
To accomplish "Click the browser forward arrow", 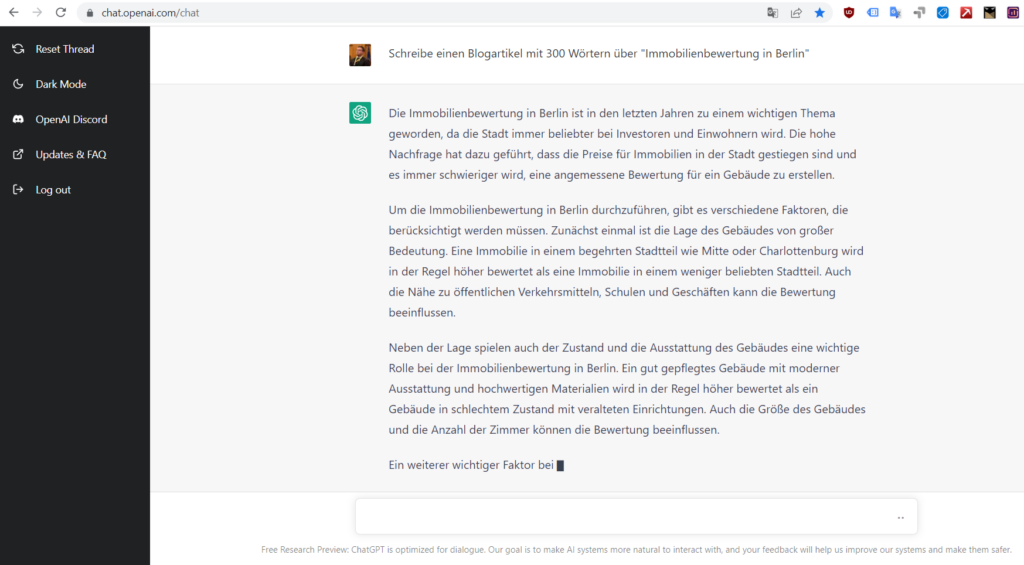I will coord(37,12).
